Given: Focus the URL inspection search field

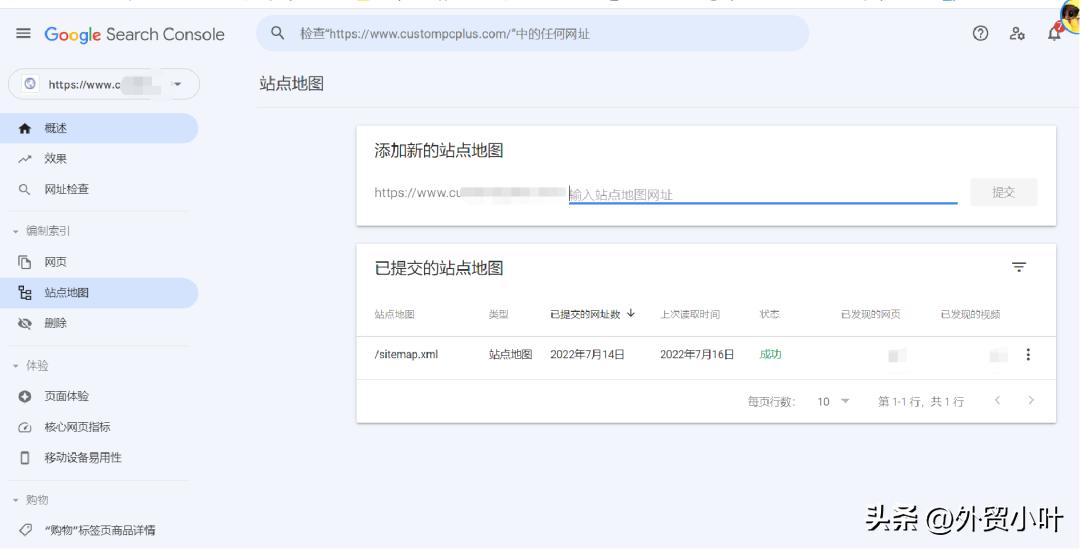Looking at the screenshot, I should point(532,33).
